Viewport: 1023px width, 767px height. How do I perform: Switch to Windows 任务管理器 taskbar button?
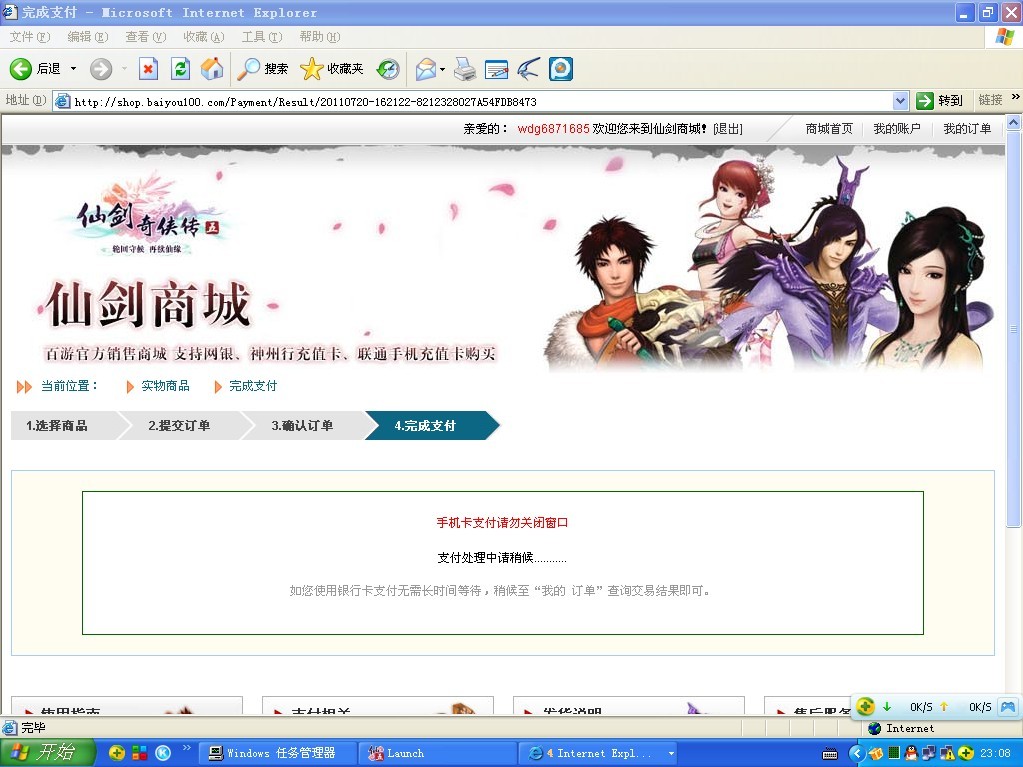[x=277, y=753]
